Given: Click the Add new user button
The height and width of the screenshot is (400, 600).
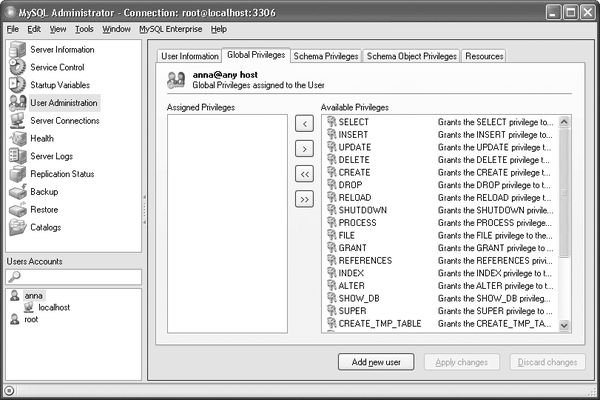Looking at the screenshot, I should tap(376, 362).
